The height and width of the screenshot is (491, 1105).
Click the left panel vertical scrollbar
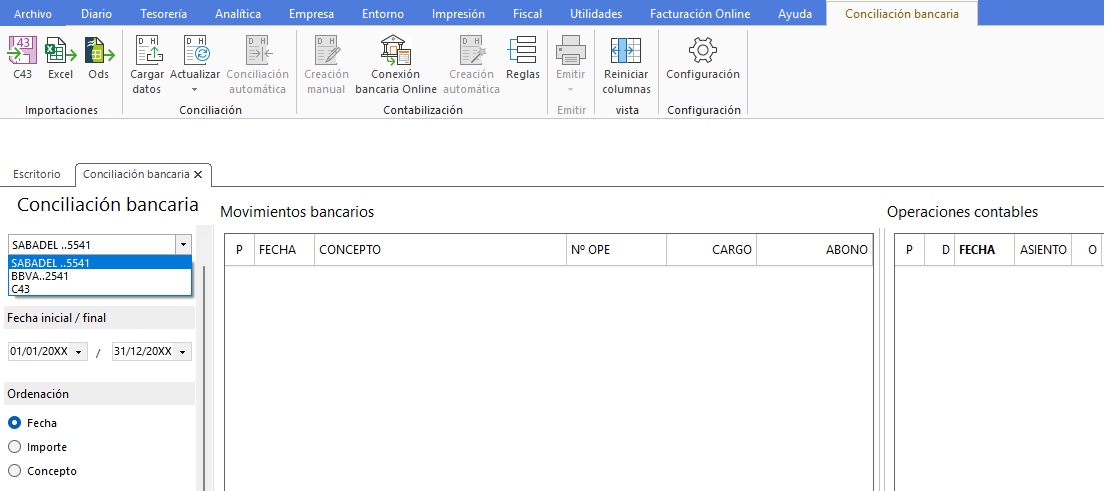(204, 377)
